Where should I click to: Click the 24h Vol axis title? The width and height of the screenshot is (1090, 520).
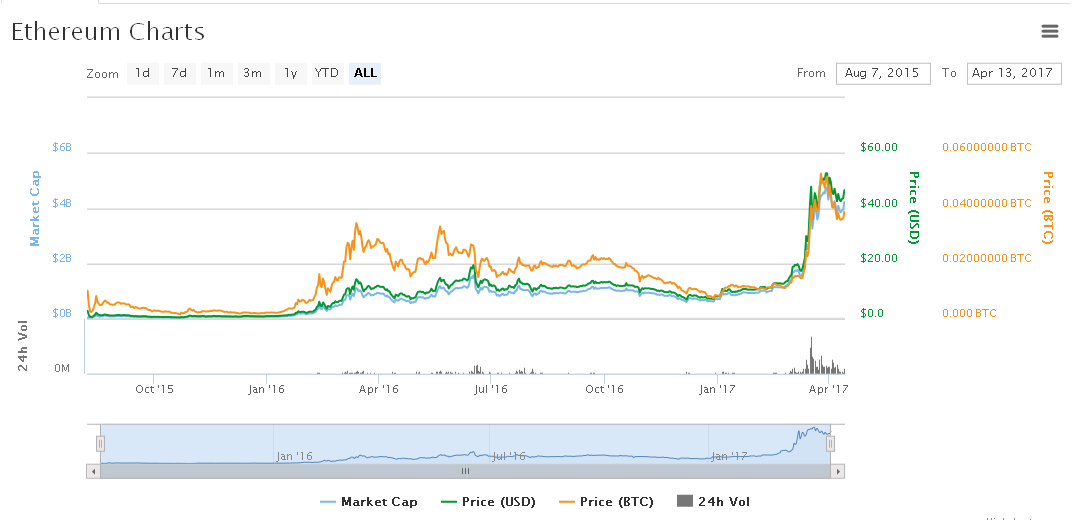23,346
